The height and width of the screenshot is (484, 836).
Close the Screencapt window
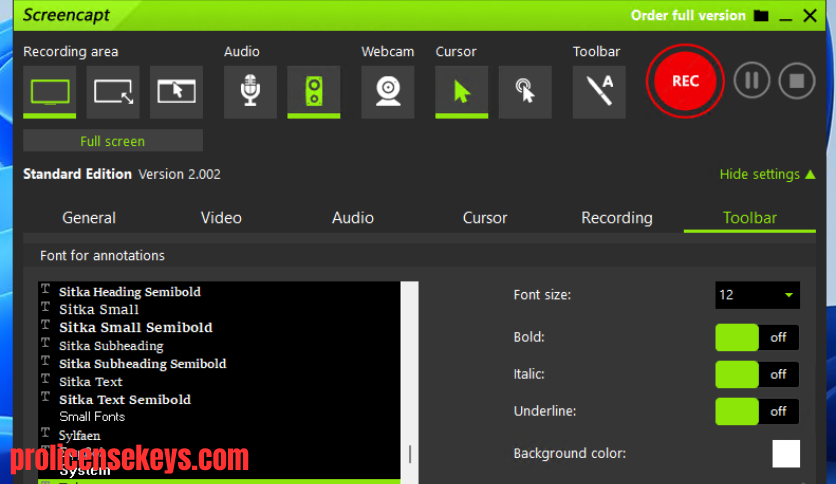pos(810,16)
